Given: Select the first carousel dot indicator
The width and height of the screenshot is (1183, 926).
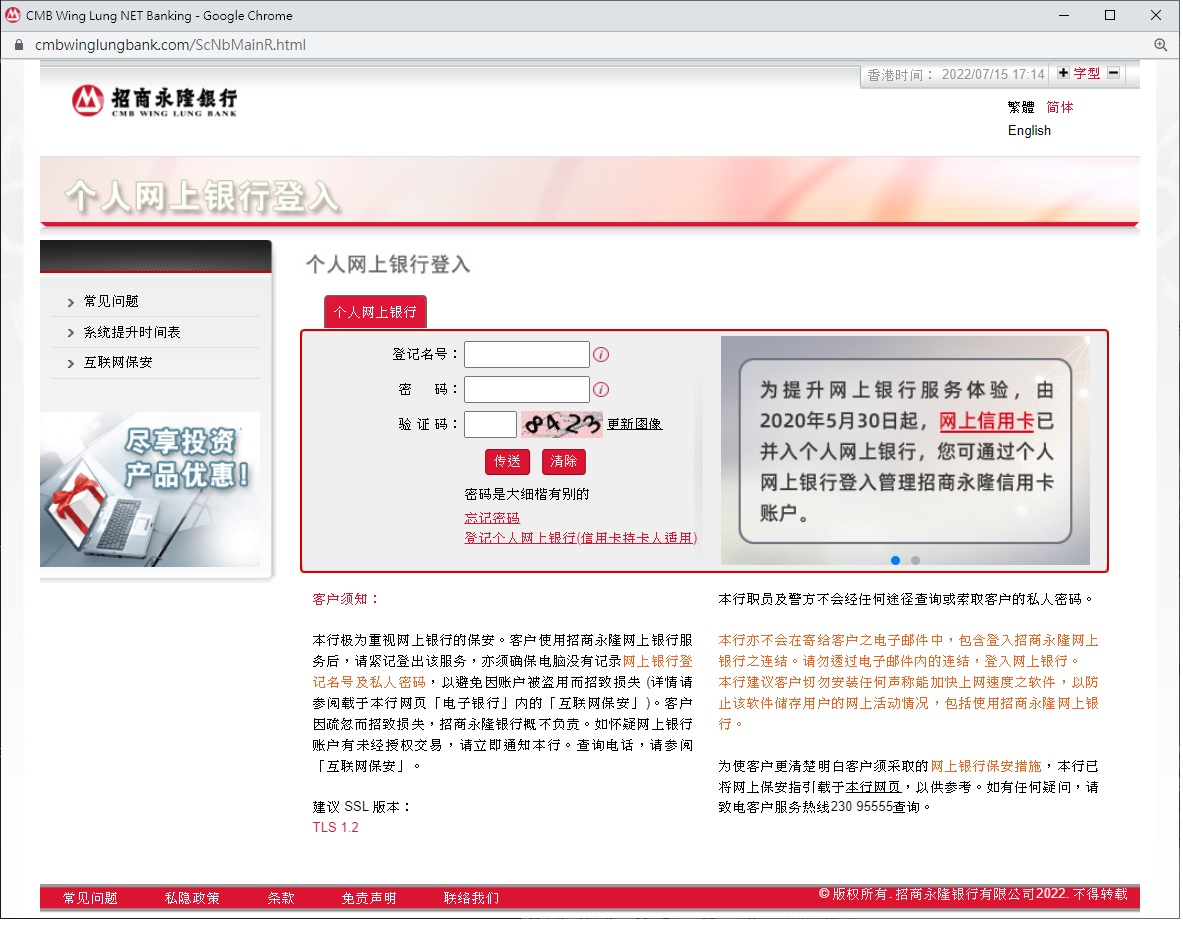Looking at the screenshot, I should pyautogui.click(x=896, y=561).
